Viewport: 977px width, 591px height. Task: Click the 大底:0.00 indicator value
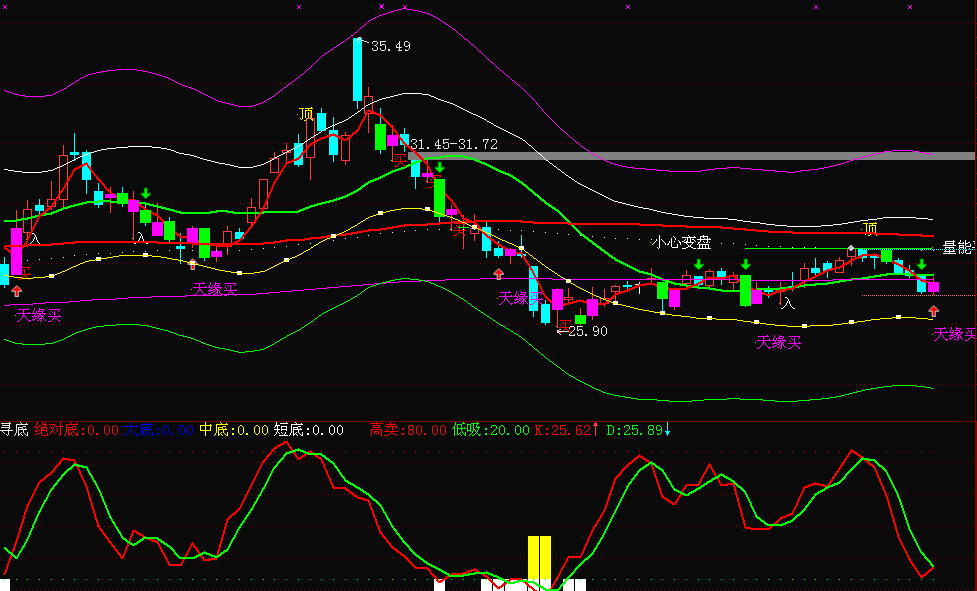[158, 430]
